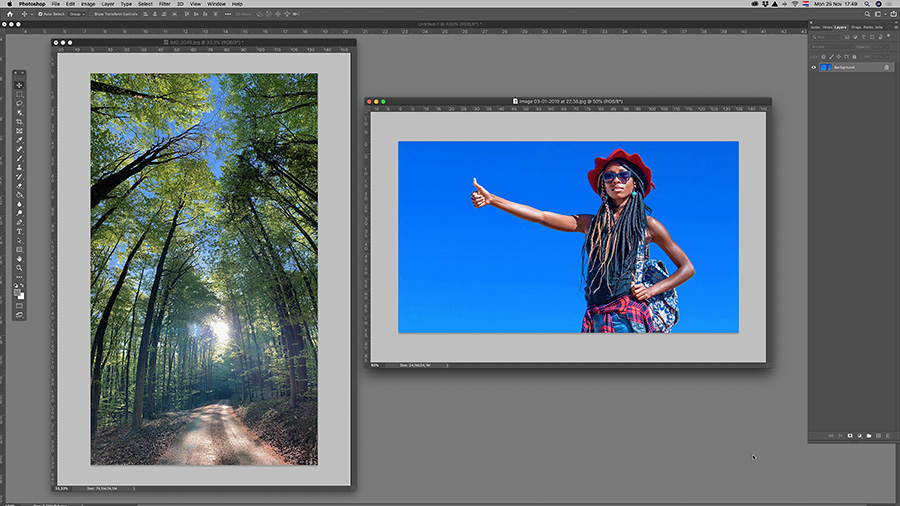900x506 pixels.
Task: Enable Show Transform Controls checkbox
Action: click(91, 14)
